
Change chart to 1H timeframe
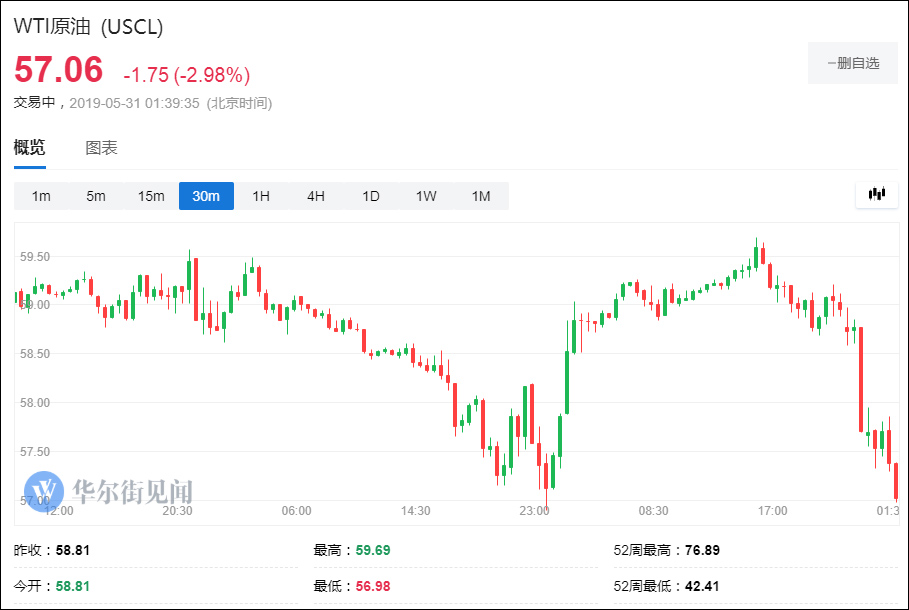261,196
